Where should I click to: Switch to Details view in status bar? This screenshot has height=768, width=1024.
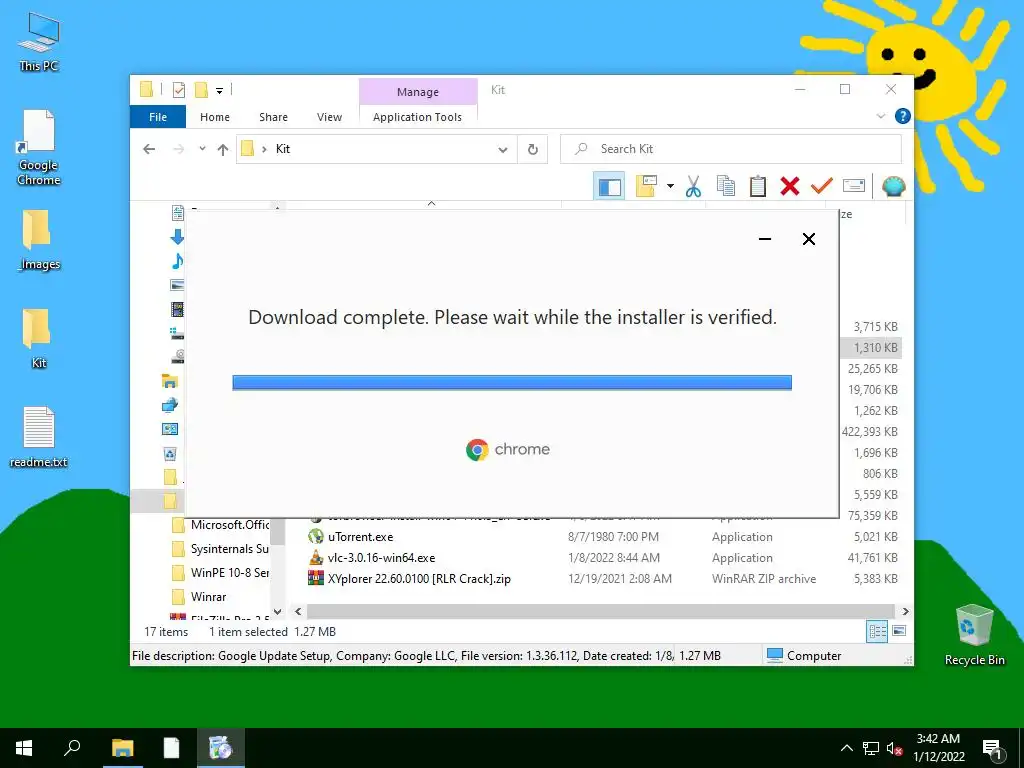click(877, 632)
